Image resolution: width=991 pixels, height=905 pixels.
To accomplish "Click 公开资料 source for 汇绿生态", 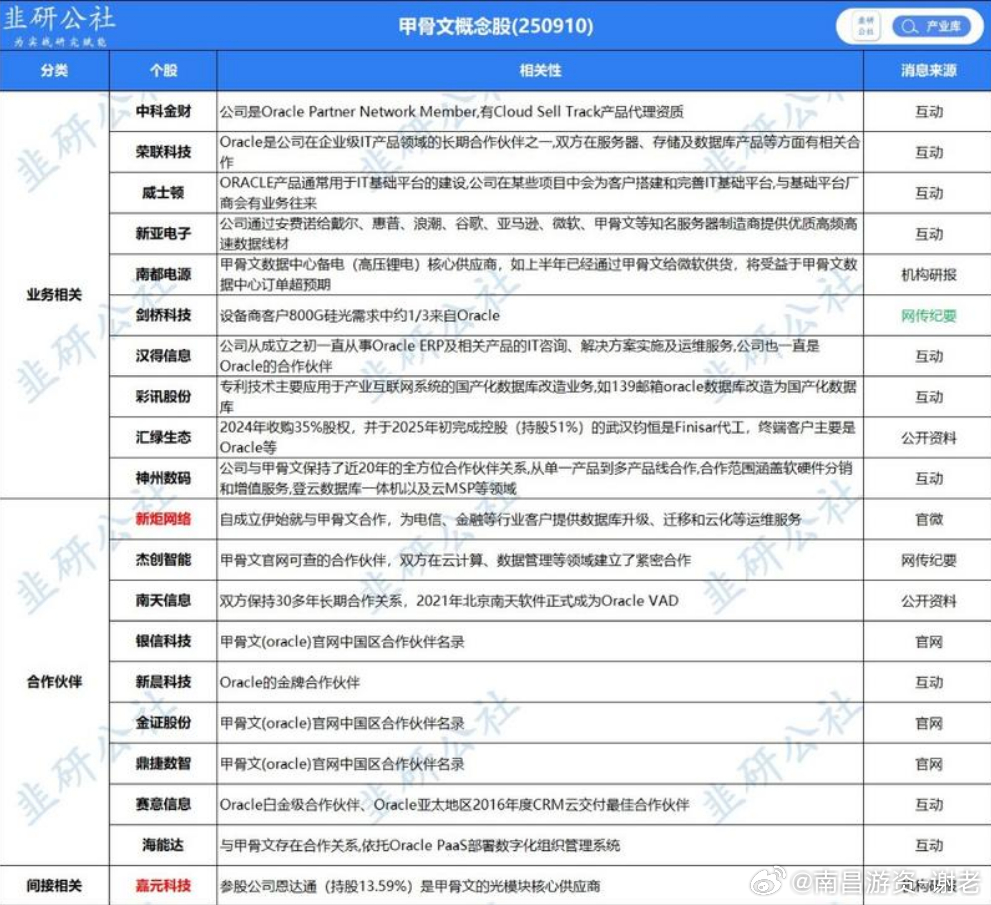I will [928, 437].
